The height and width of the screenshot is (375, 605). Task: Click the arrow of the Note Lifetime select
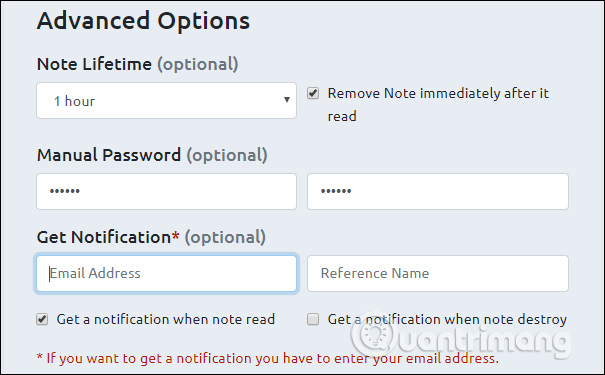pyautogui.click(x=287, y=100)
